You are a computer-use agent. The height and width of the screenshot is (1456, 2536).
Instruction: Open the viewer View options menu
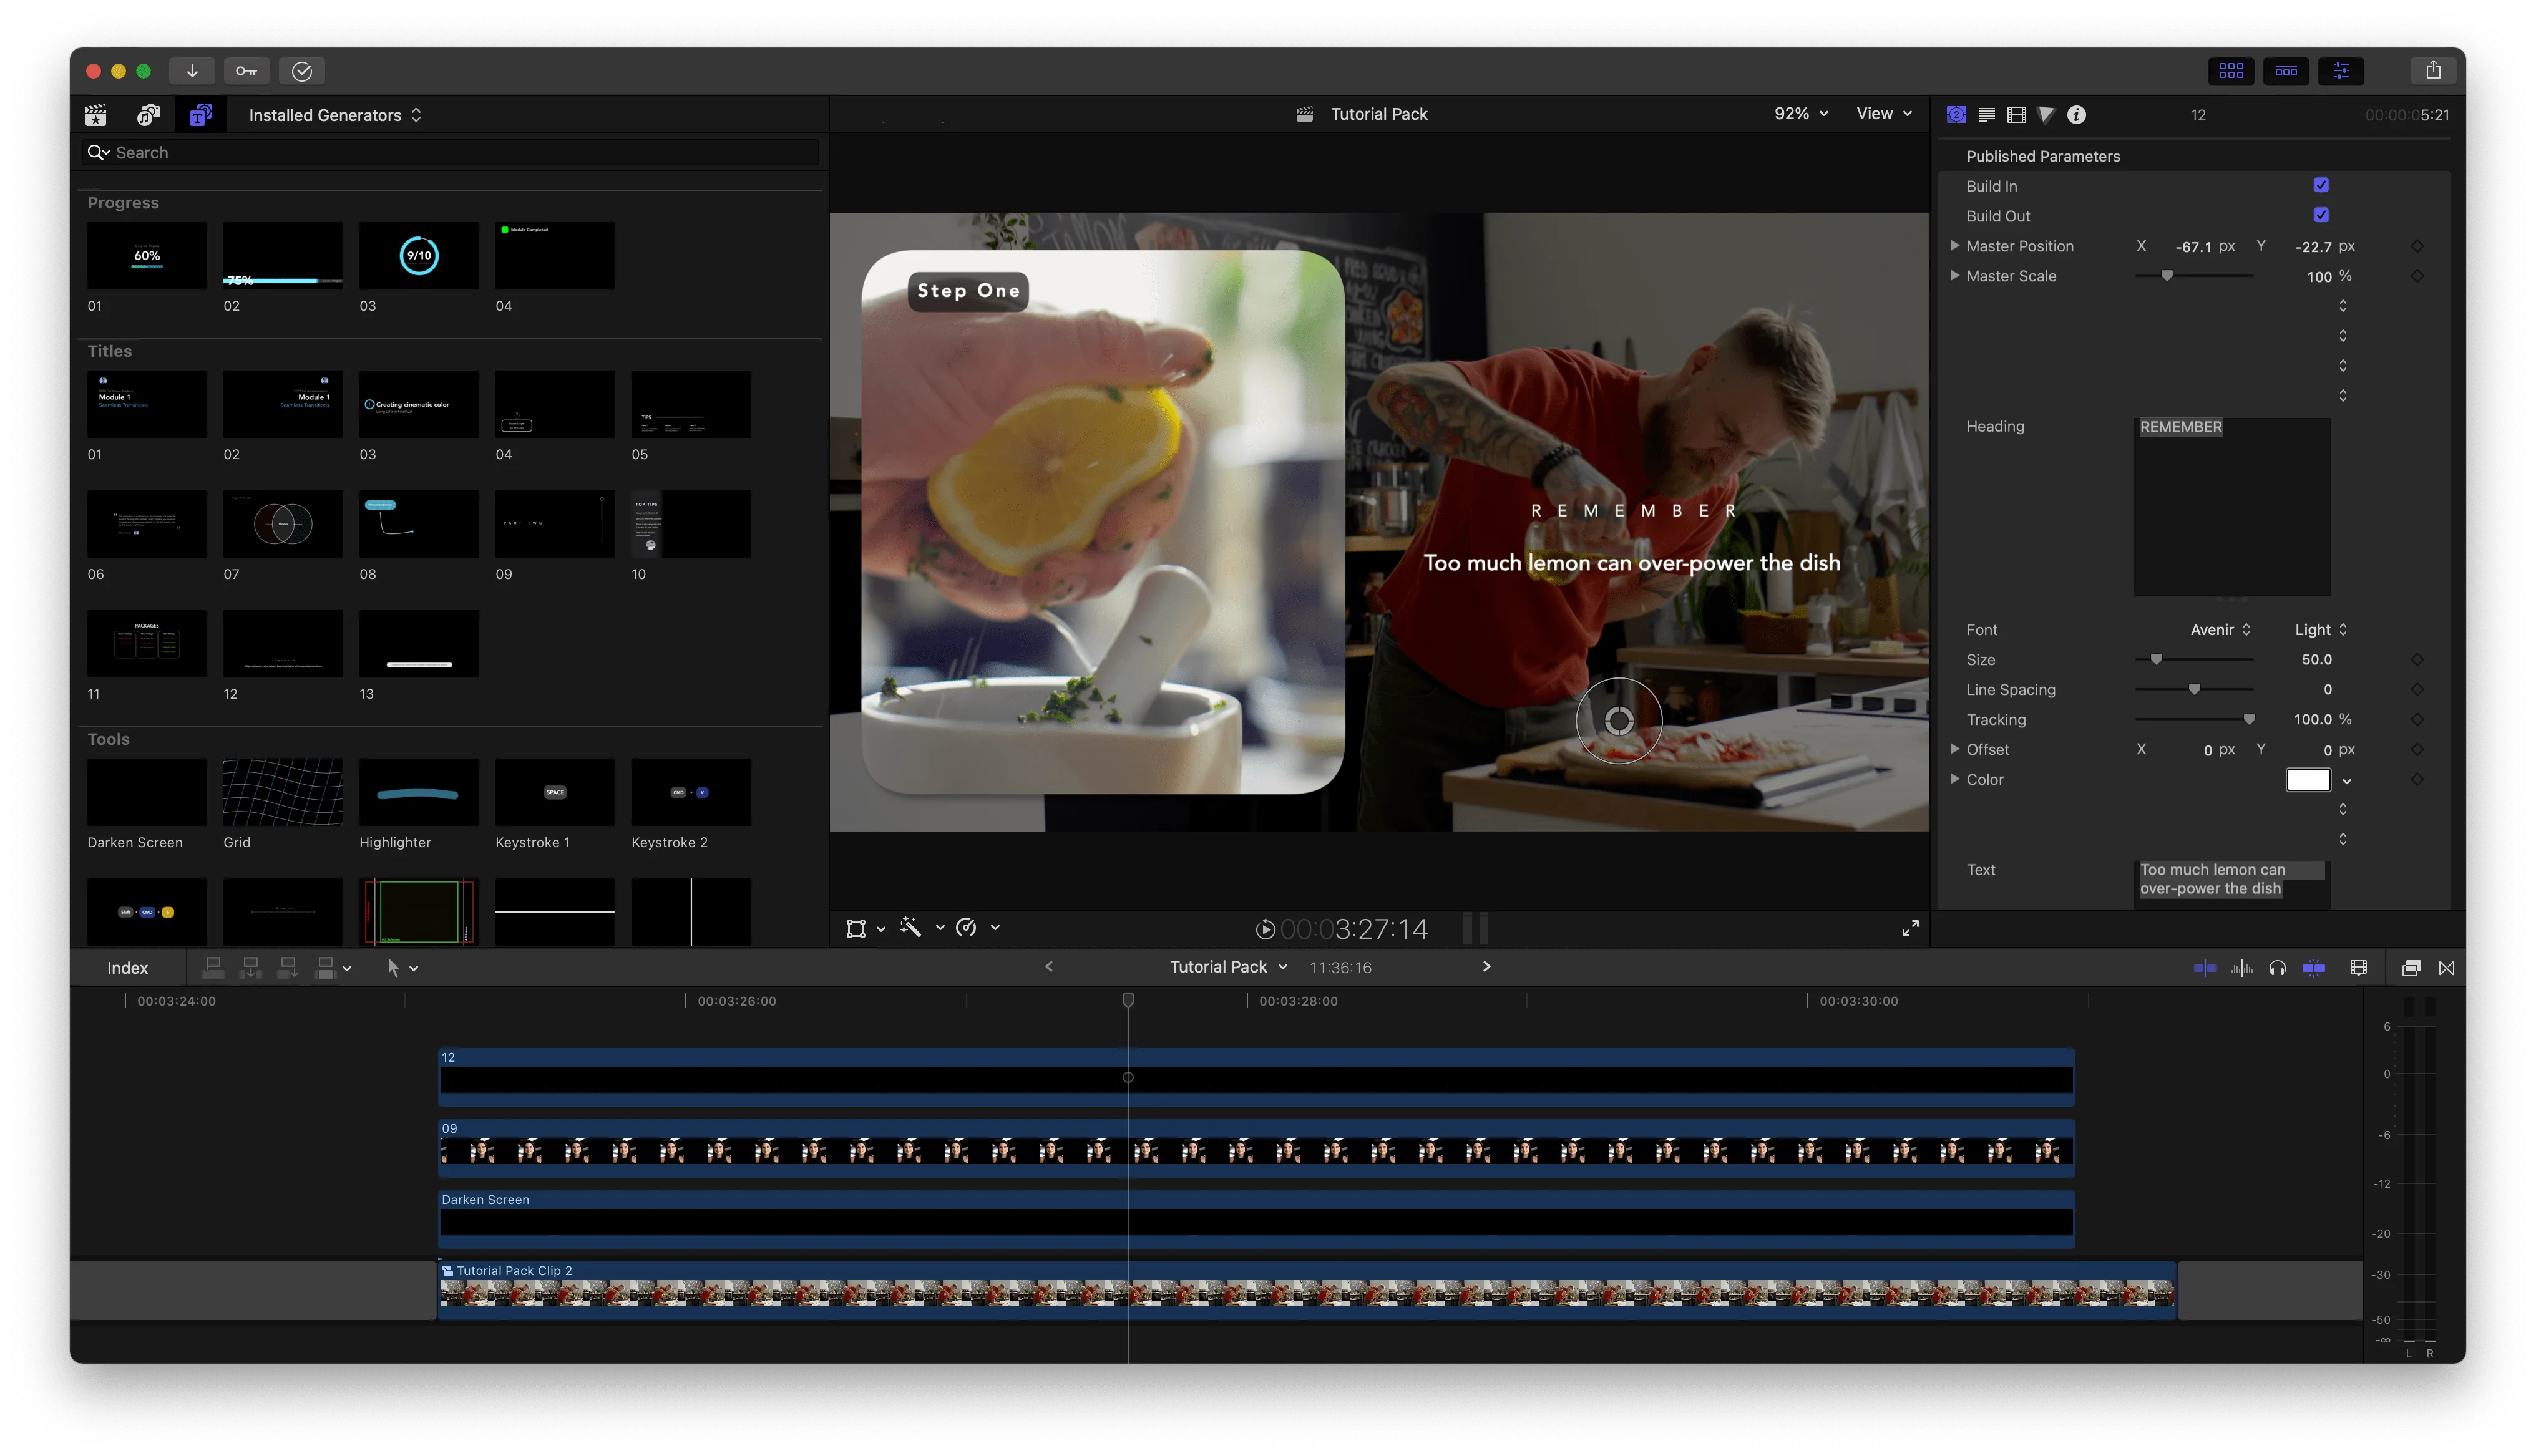1884,114
